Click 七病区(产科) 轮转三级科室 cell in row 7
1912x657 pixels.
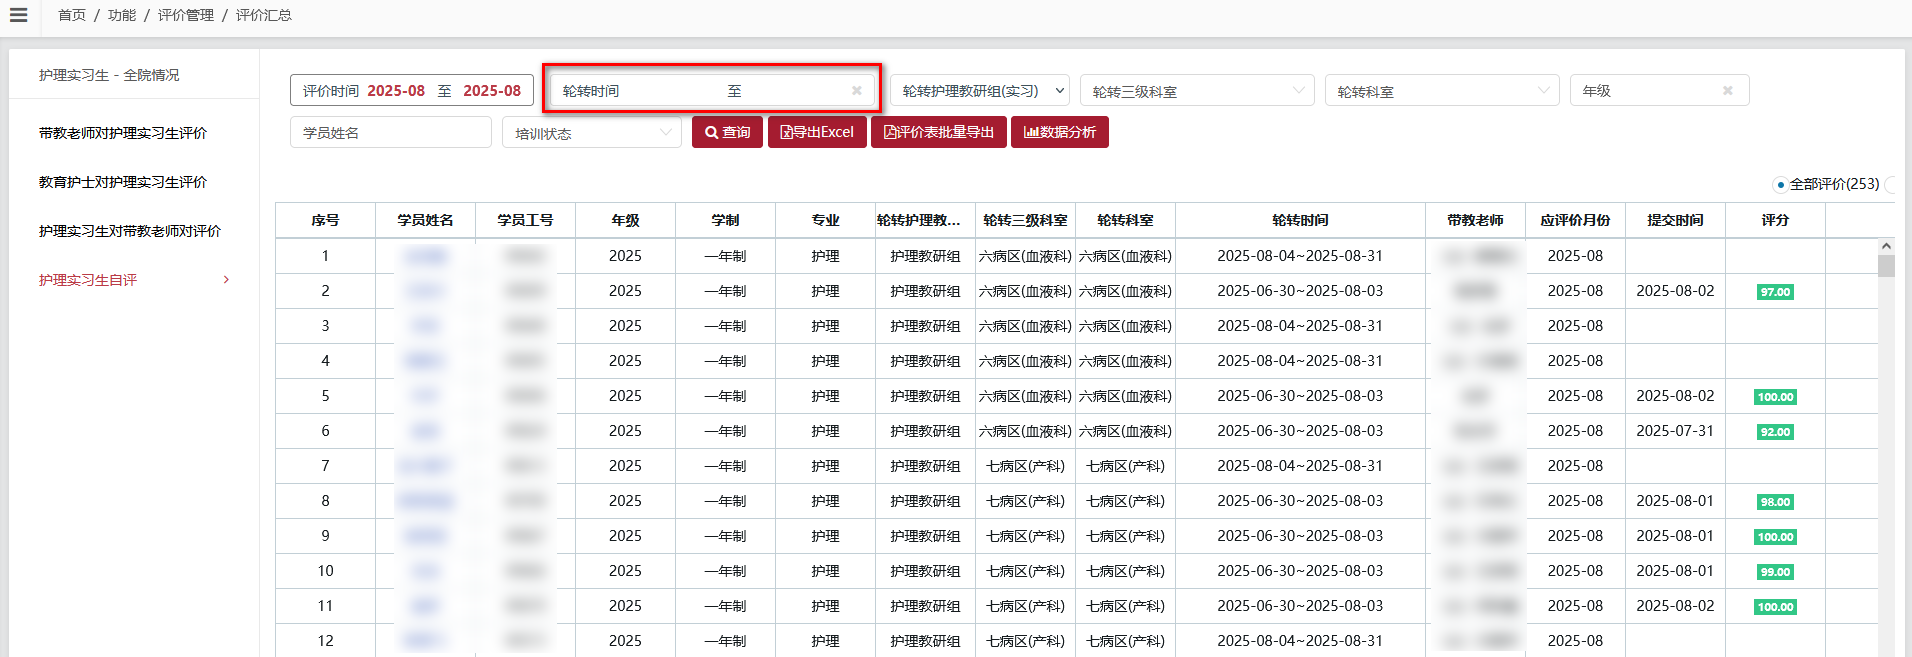[1025, 466]
